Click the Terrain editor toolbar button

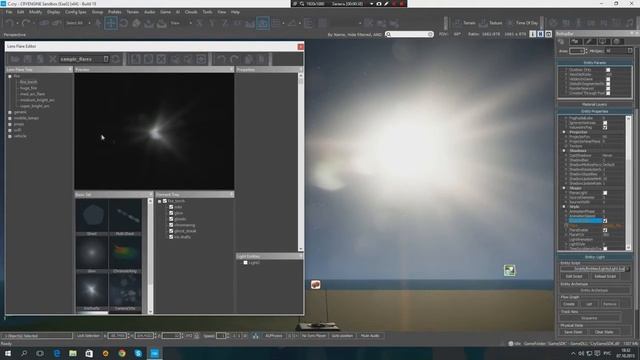[x=465, y=23]
